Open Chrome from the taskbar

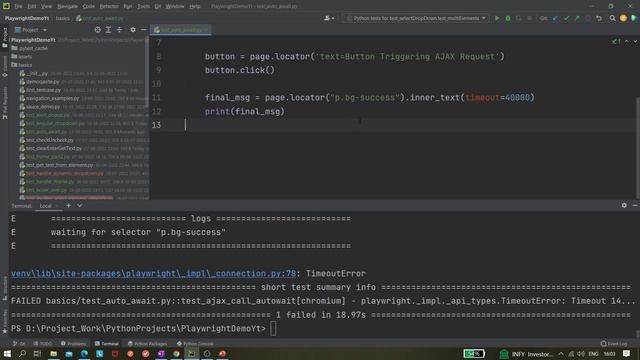(176, 354)
